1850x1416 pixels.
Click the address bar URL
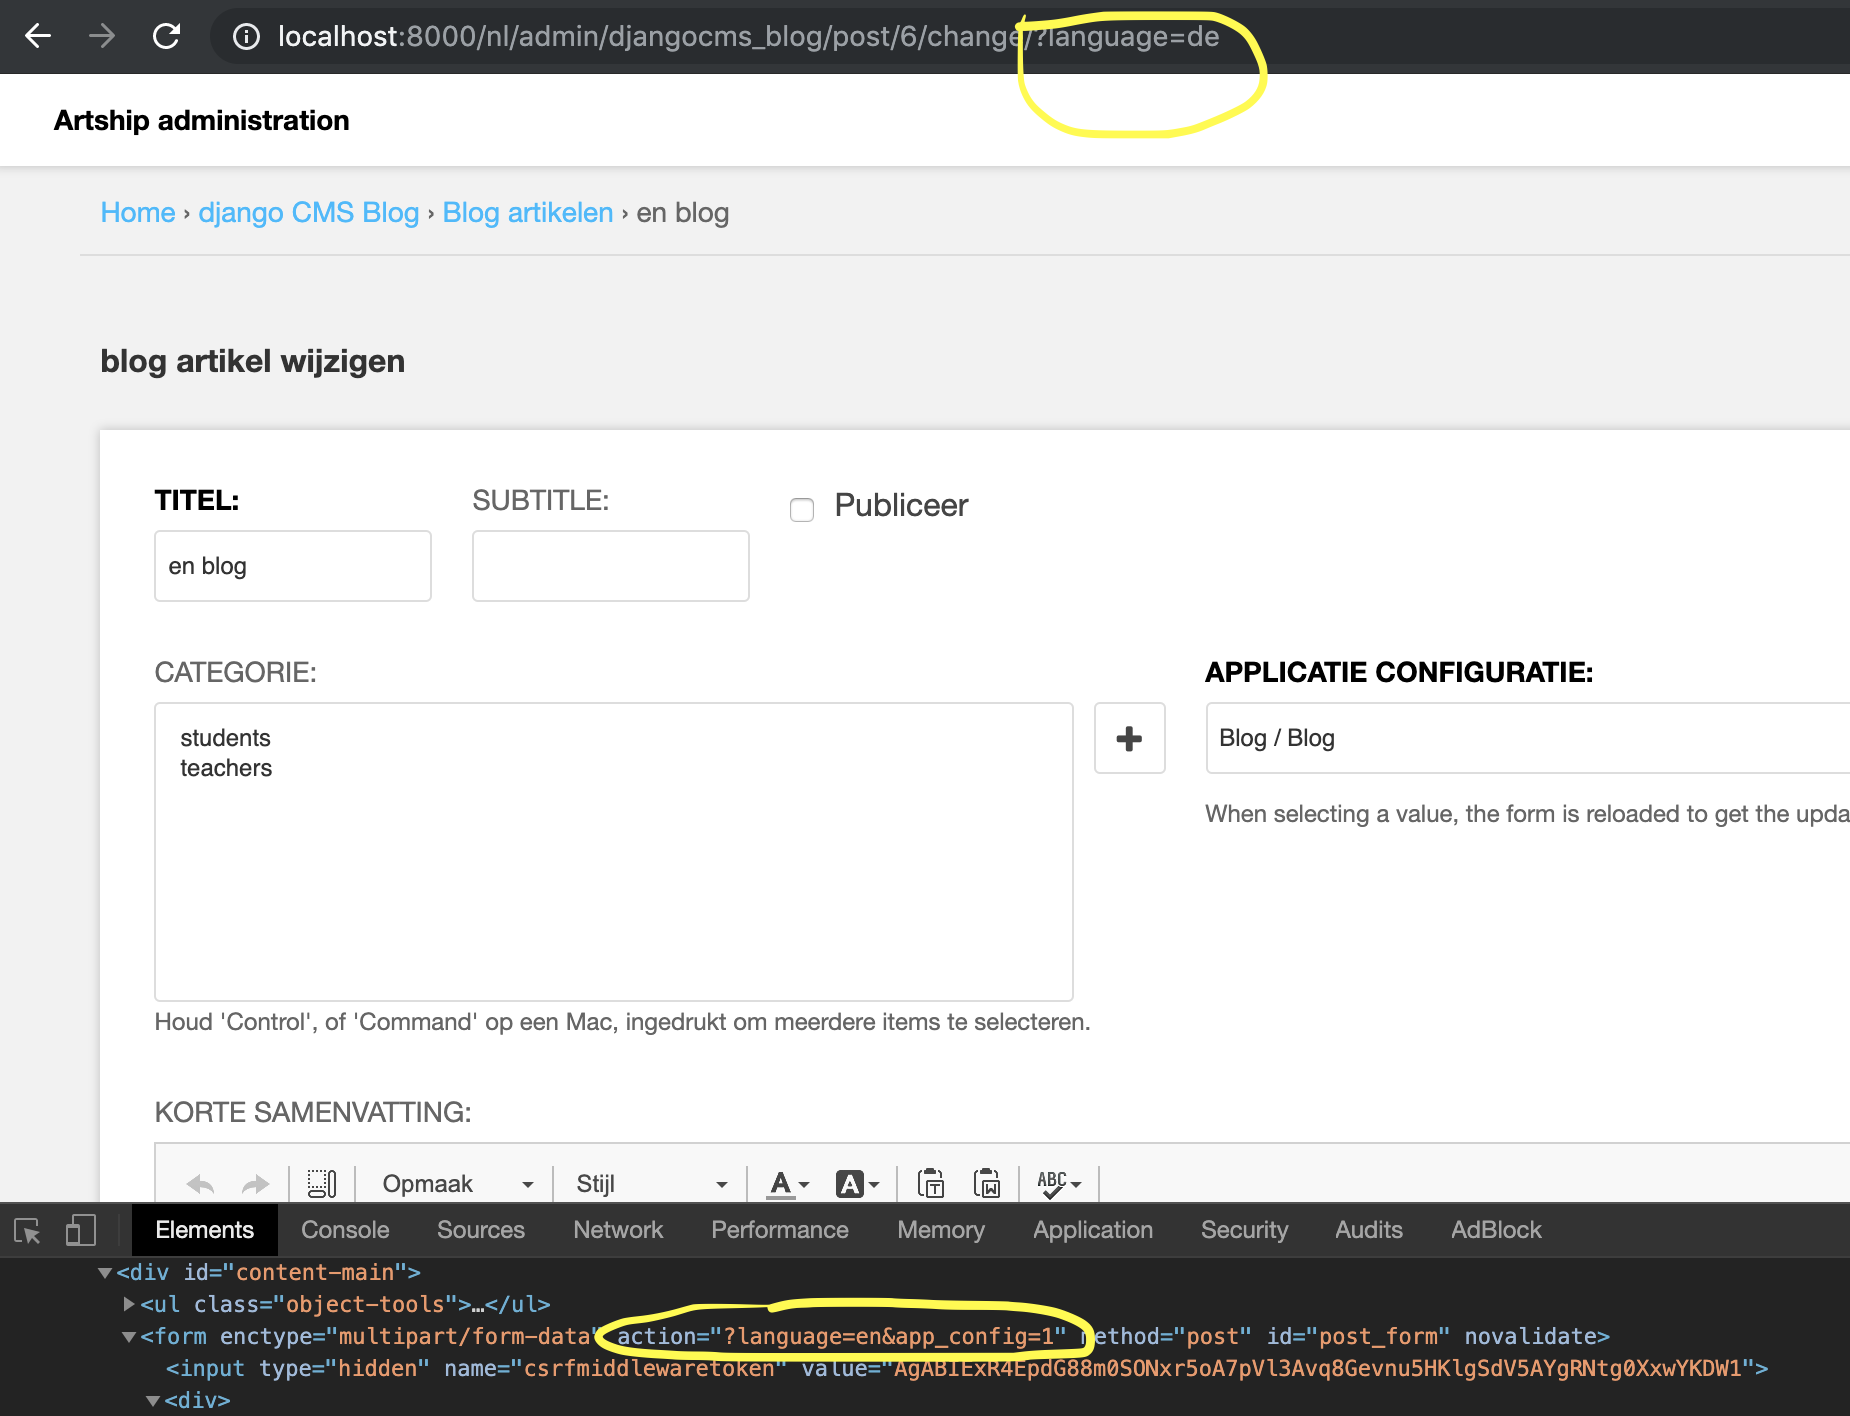(748, 37)
